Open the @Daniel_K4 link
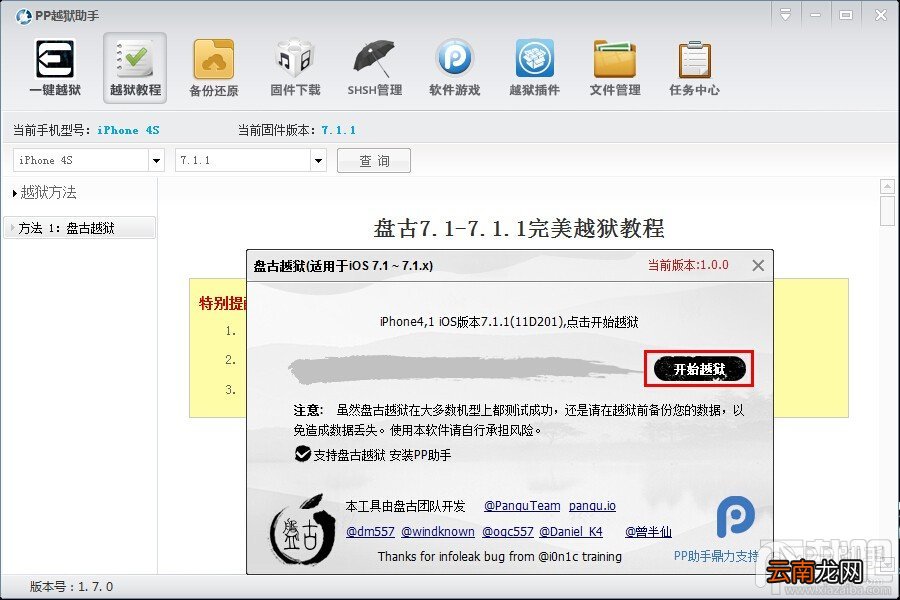900x600 pixels. pyautogui.click(x=571, y=532)
